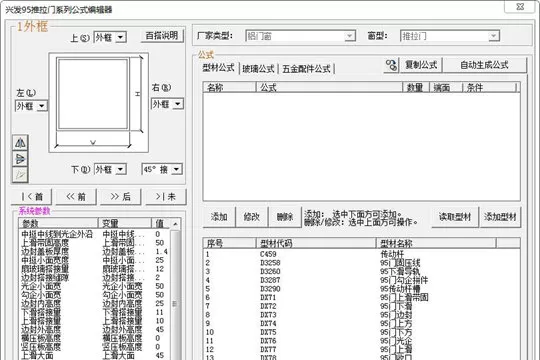Select profile row DX75 95门下方
540x360 pixels.
tap(361, 332)
